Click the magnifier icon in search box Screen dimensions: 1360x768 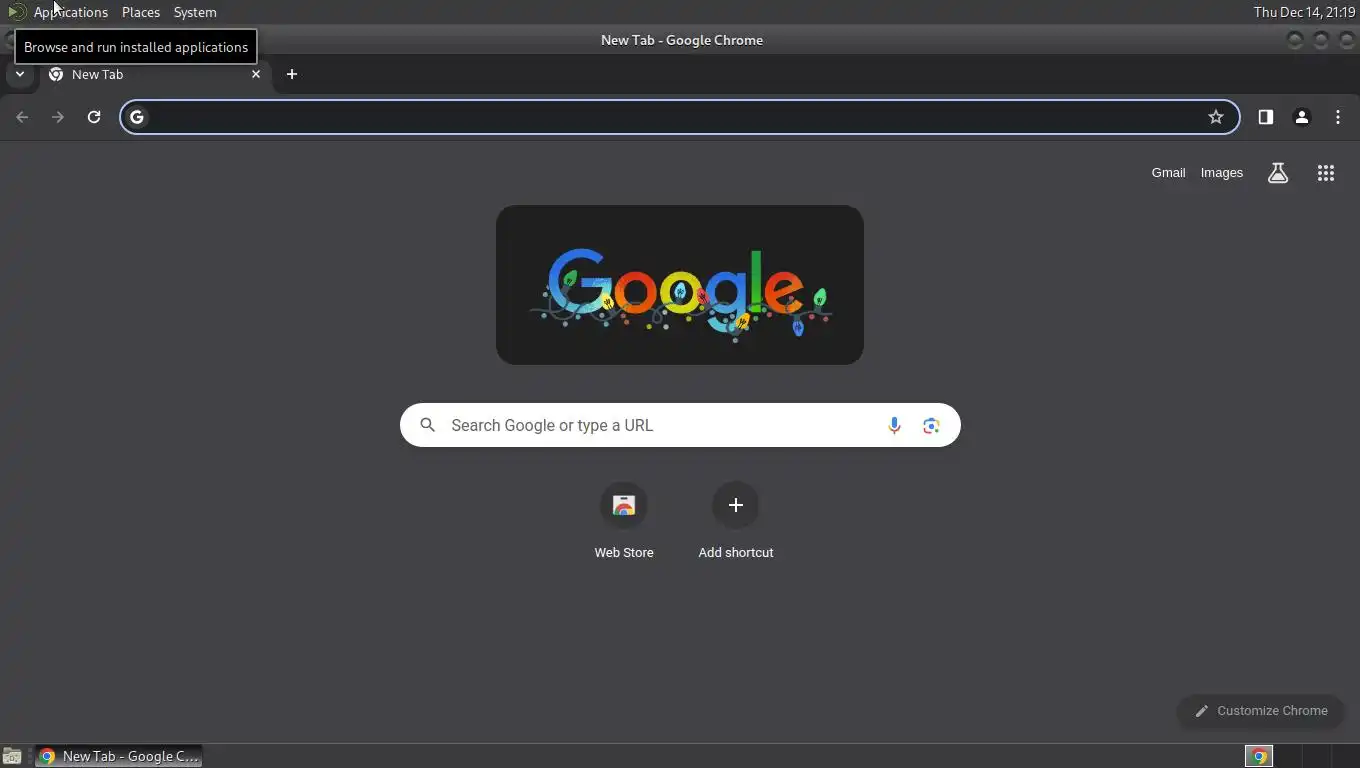click(428, 425)
